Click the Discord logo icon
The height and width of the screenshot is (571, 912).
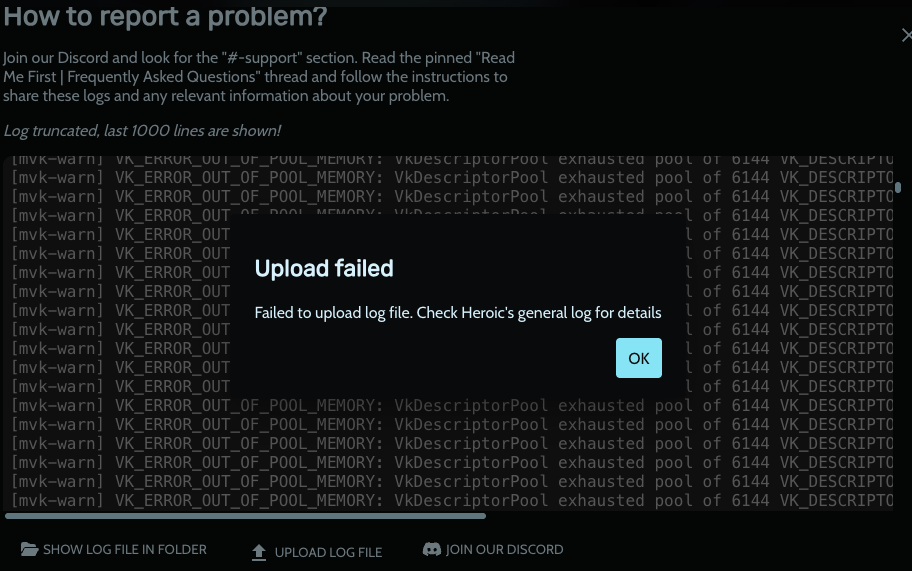pyautogui.click(x=432, y=549)
